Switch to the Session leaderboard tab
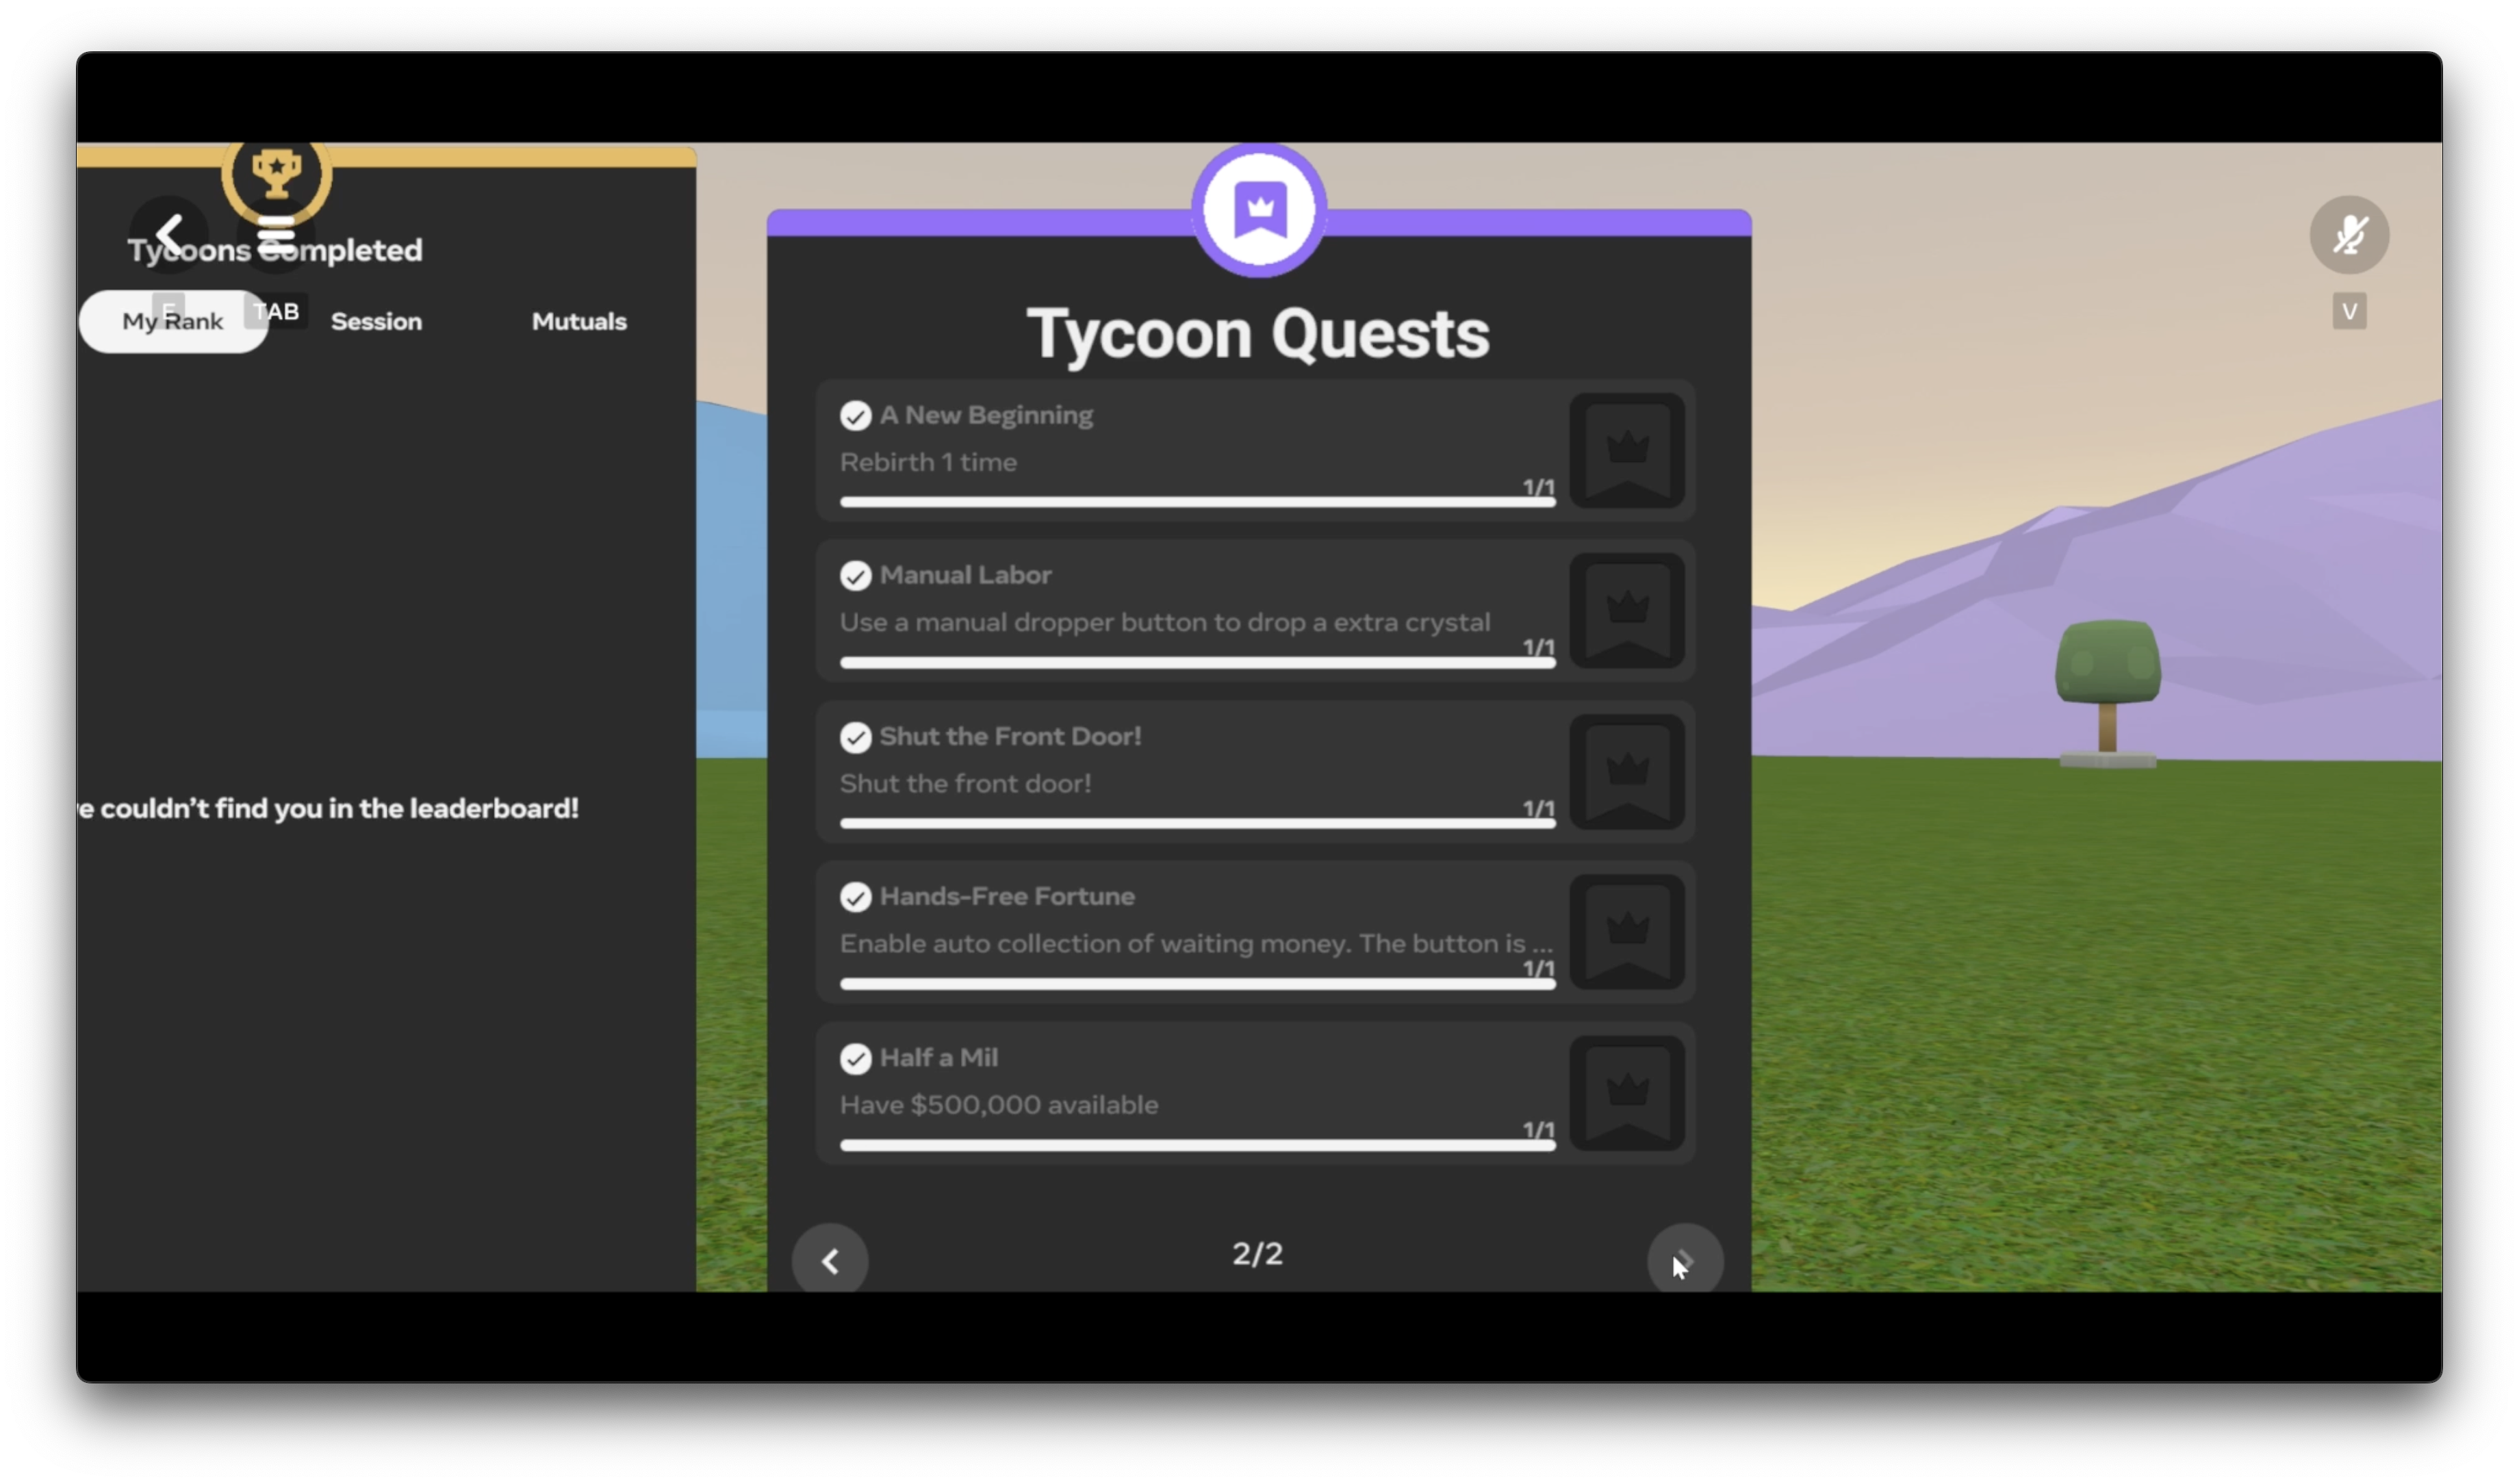Image resolution: width=2519 pixels, height=1484 pixels. [x=376, y=322]
